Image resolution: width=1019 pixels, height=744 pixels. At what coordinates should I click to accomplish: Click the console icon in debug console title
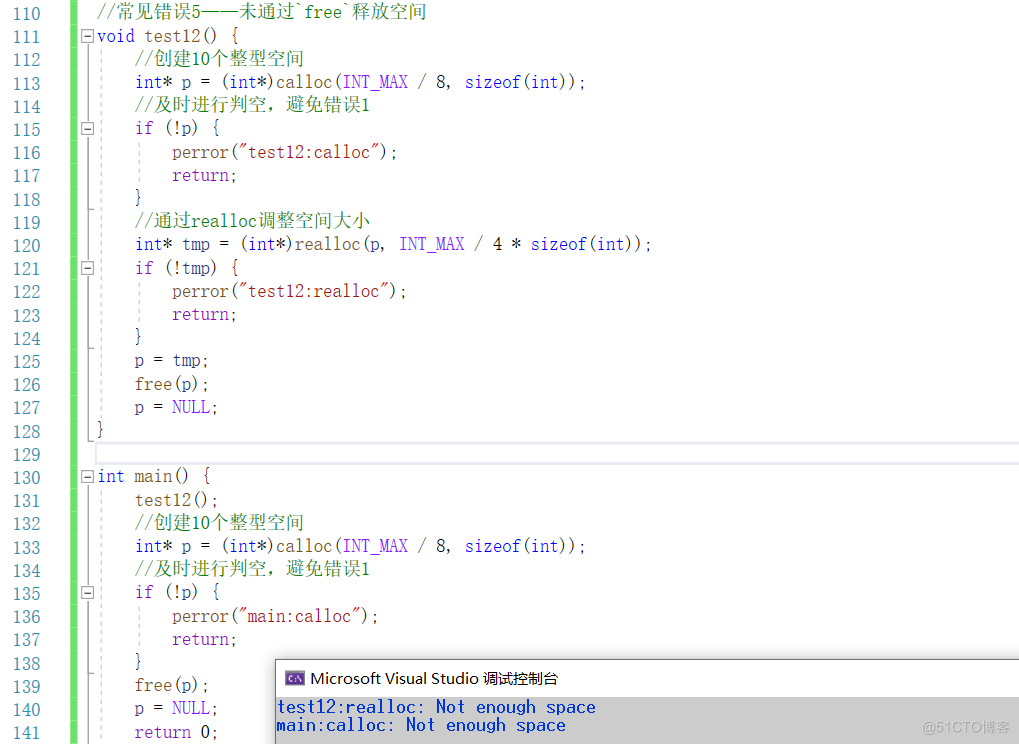tap(294, 678)
